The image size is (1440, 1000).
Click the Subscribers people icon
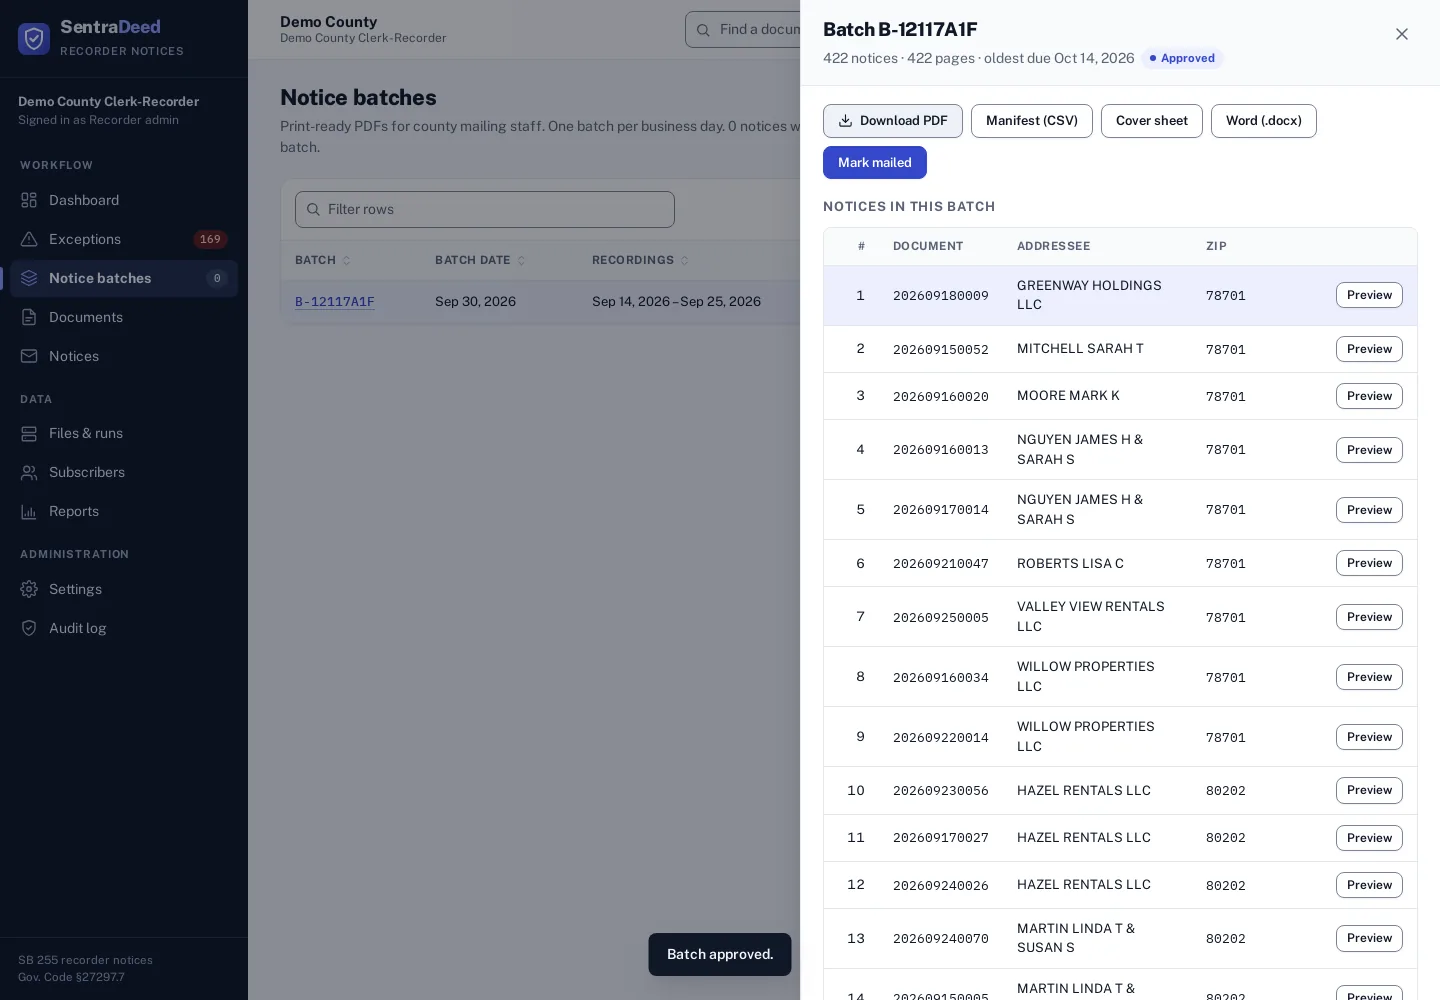coord(29,472)
